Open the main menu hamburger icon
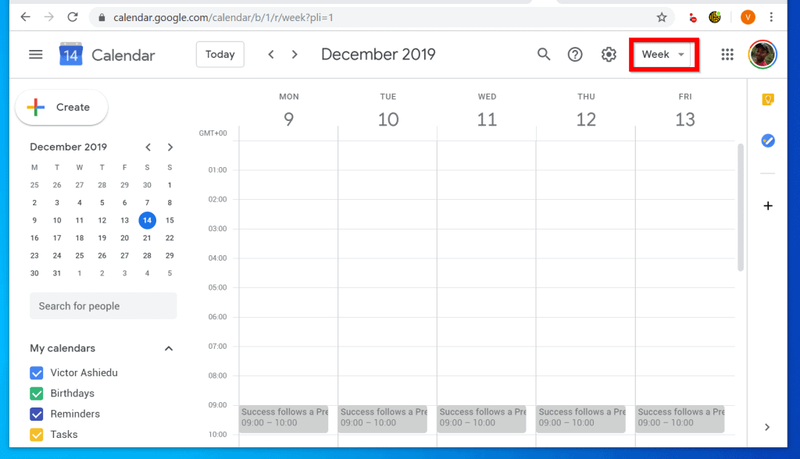800x459 pixels. tap(36, 55)
